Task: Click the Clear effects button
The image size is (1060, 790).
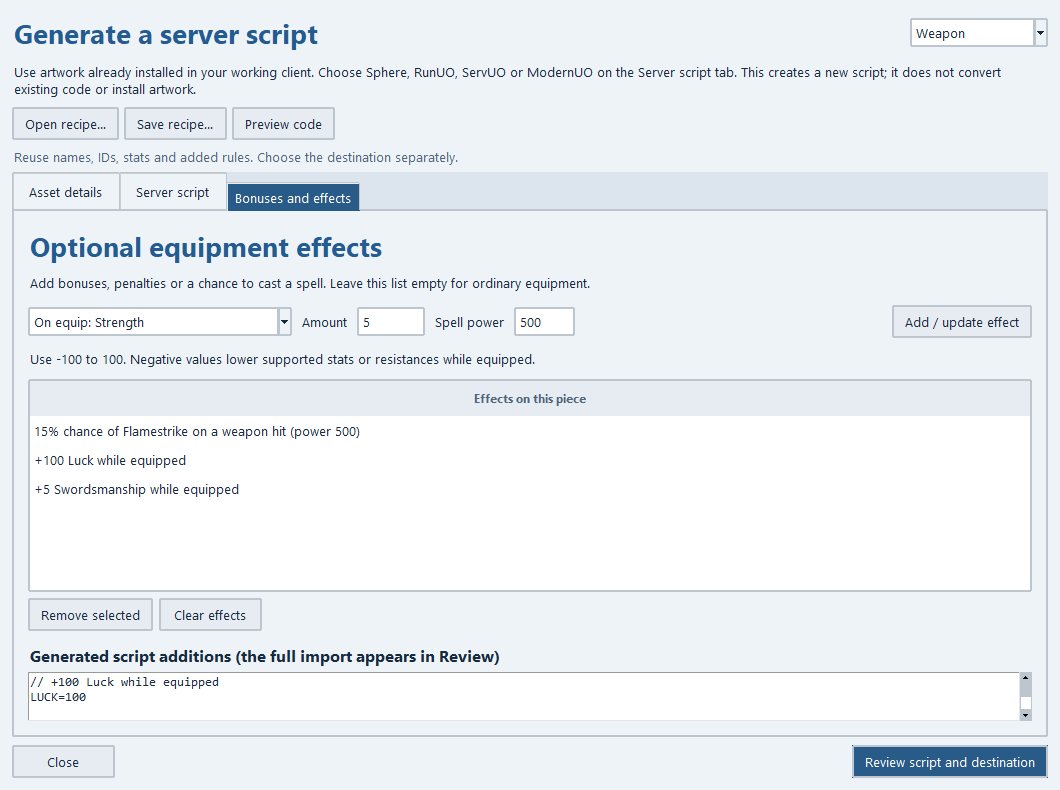Action: coord(210,615)
